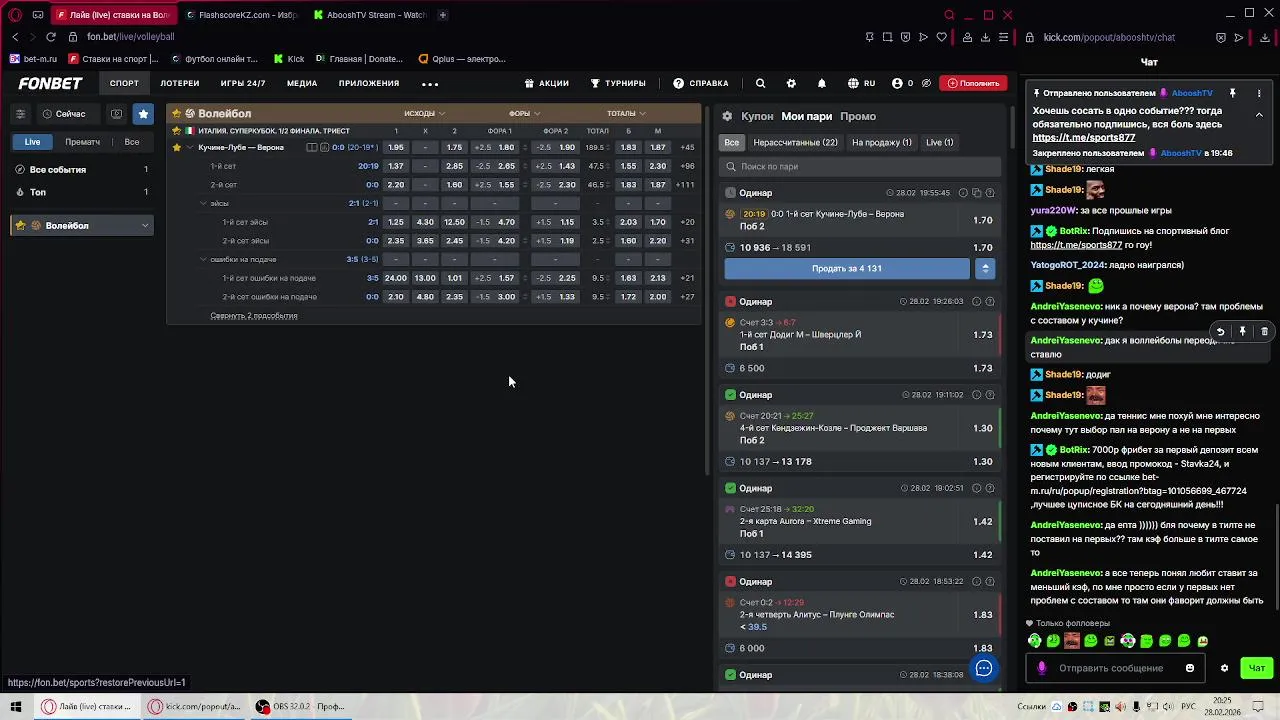
Task: Delete the hovered chat message trash icon
Action: [x=1264, y=331]
